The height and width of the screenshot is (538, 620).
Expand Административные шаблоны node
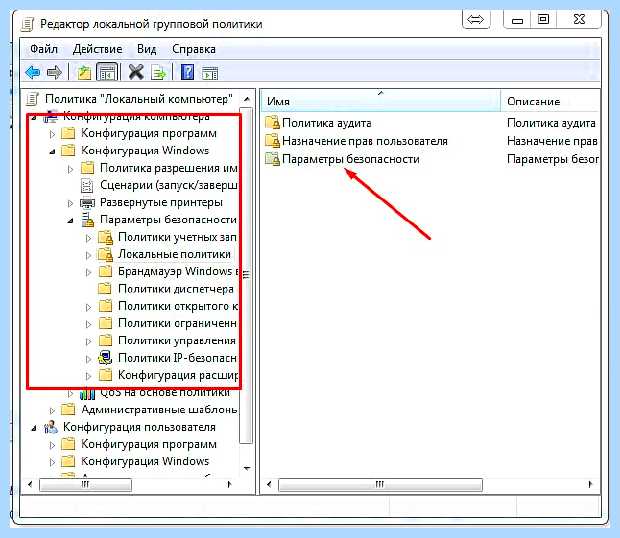tap(52, 411)
